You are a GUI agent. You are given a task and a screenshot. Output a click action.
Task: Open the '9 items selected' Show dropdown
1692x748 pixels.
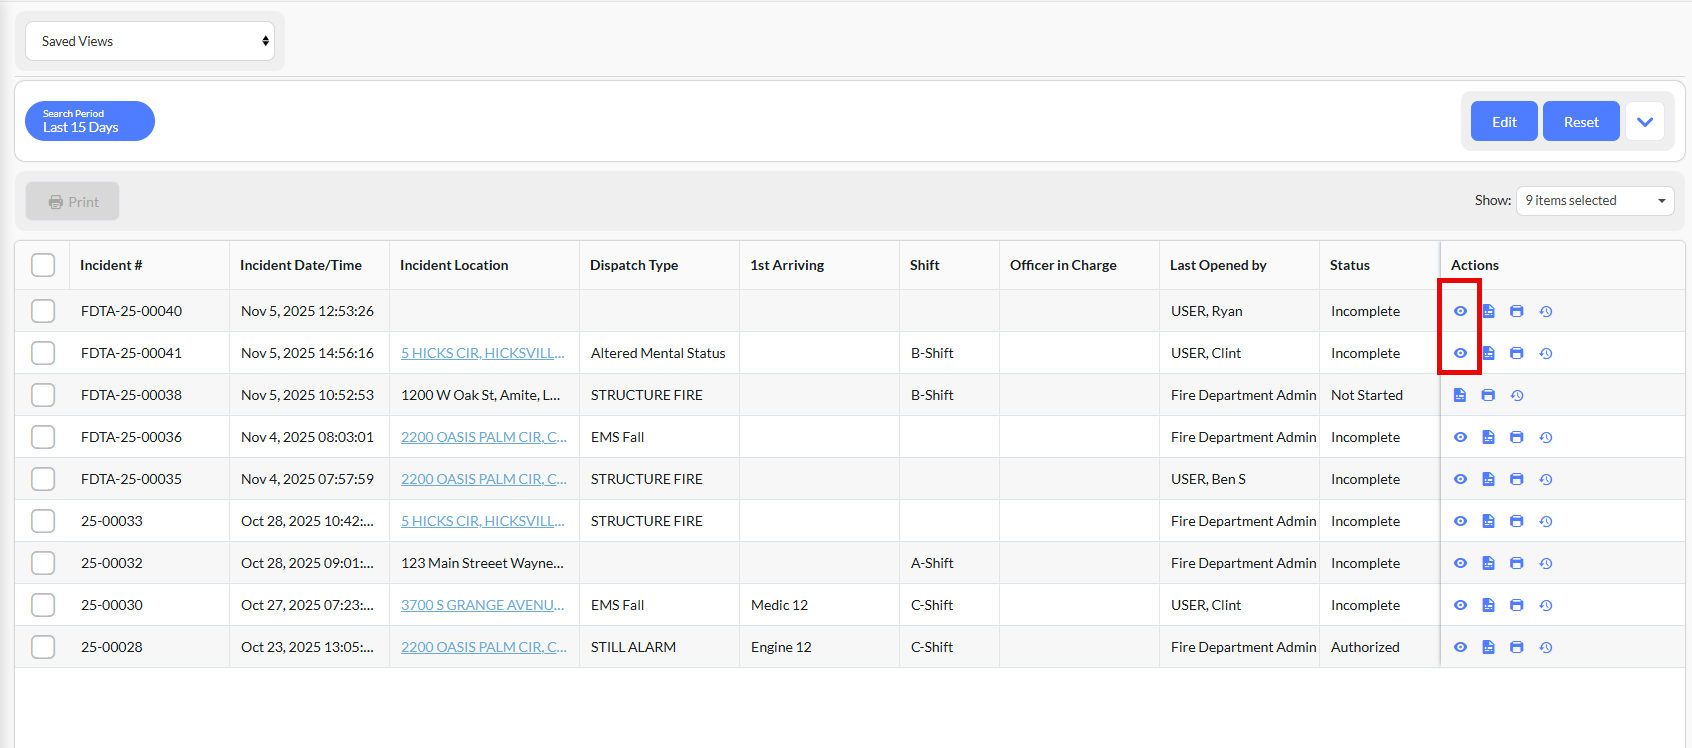click(1594, 201)
